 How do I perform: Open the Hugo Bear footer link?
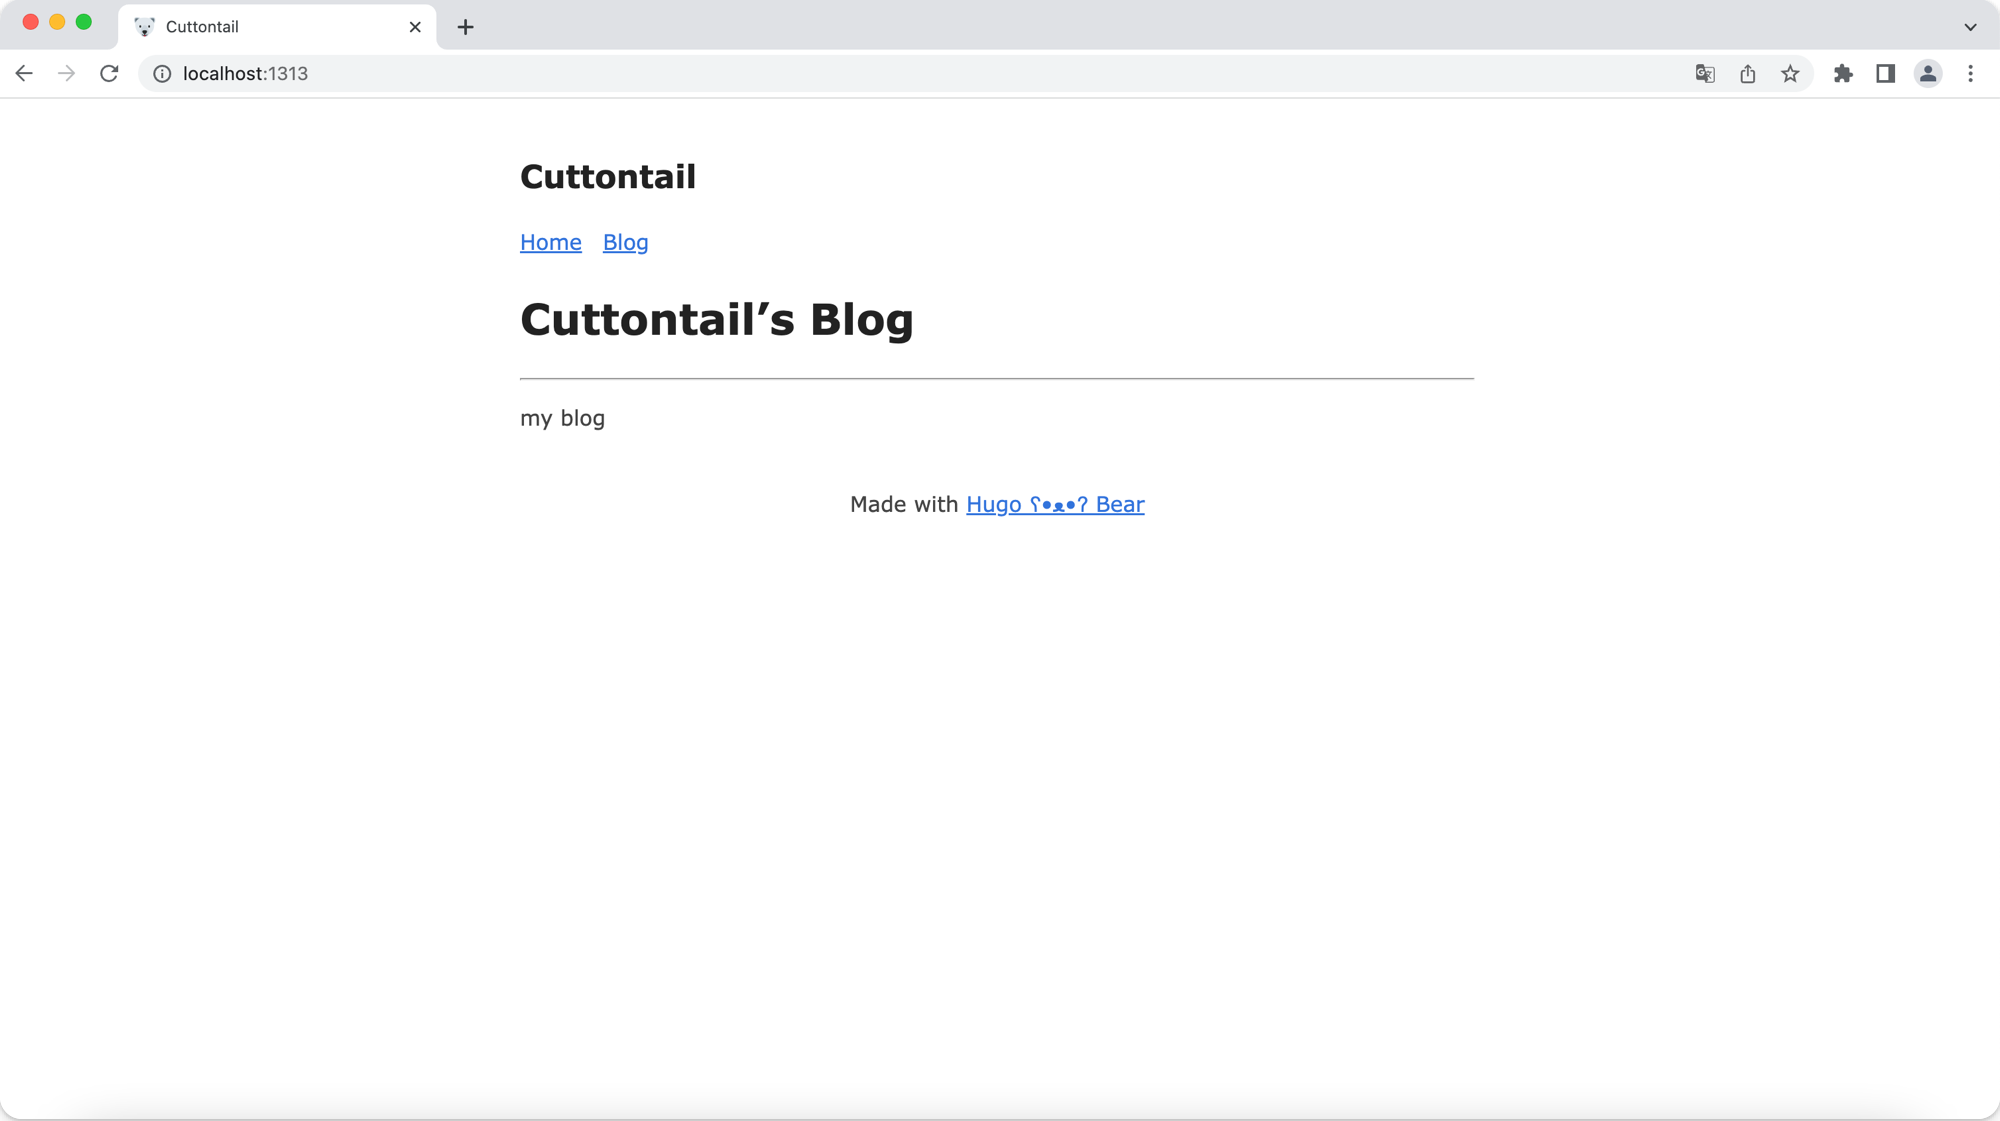click(x=1055, y=504)
